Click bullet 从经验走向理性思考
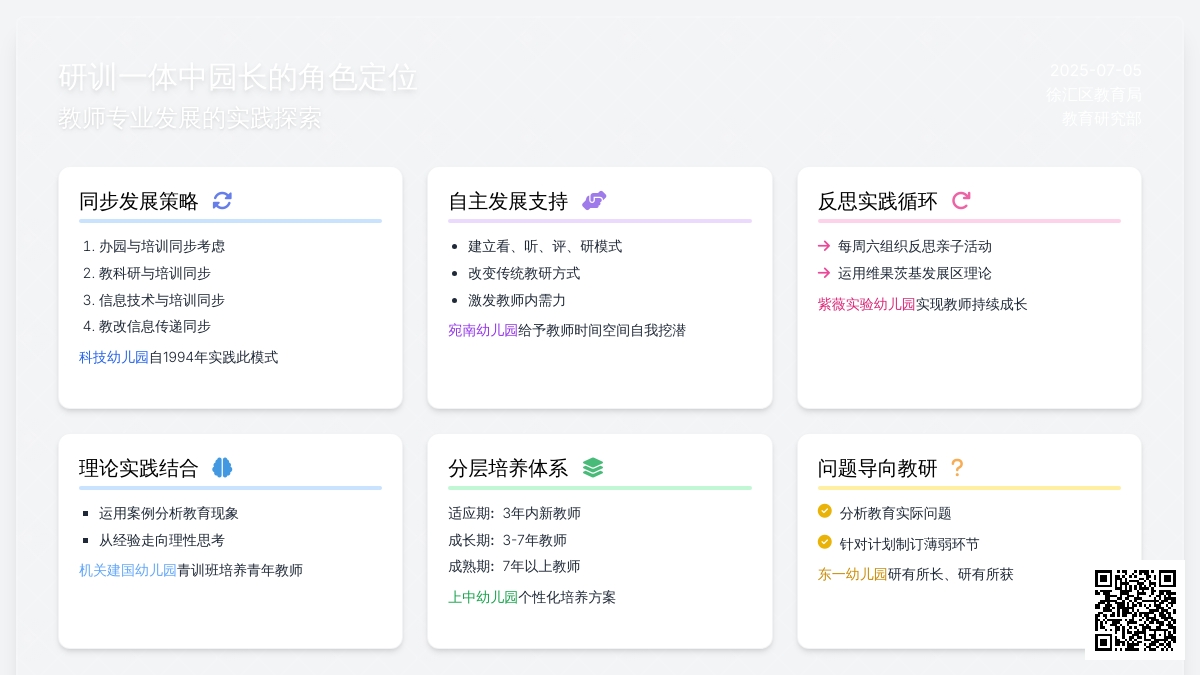This screenshot has width=1200, height=675. [x=162, y=540]
